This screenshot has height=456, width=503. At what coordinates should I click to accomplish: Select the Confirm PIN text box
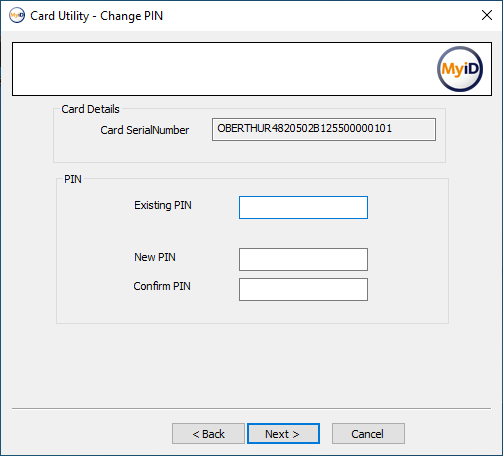pos(303,289)
